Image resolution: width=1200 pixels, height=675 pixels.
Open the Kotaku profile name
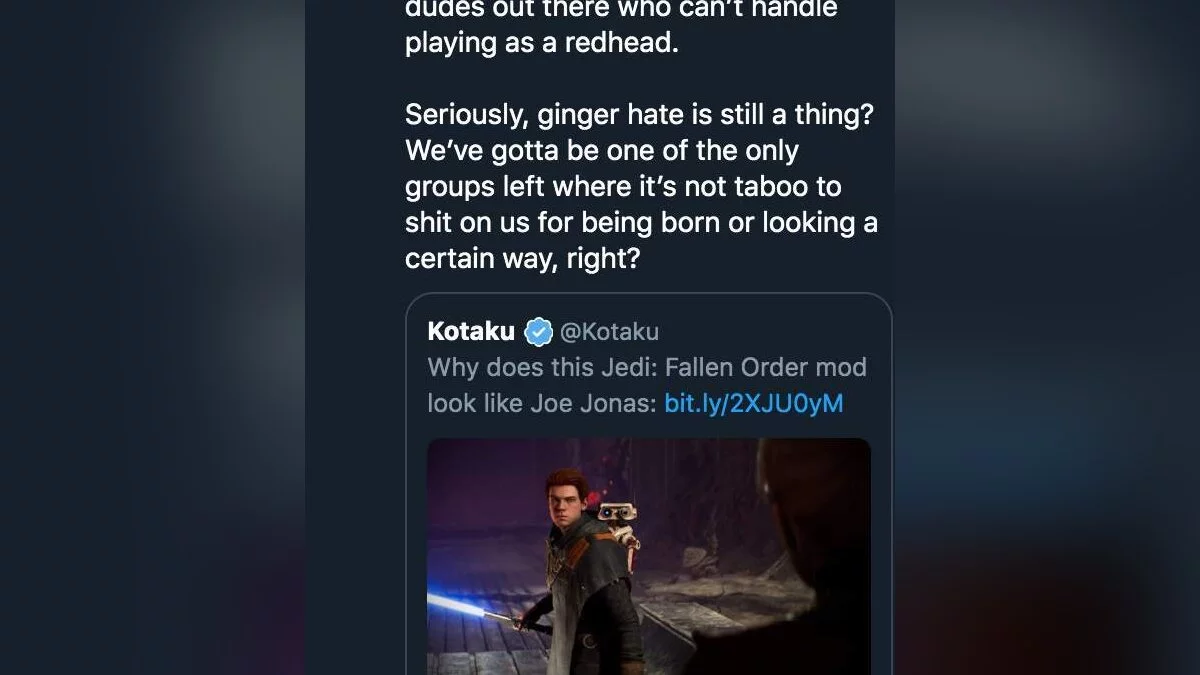tap(471, 331)
